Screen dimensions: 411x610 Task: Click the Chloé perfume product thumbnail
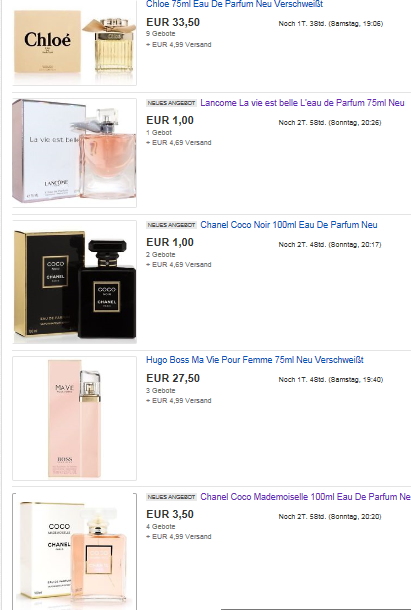pos(74,42)
